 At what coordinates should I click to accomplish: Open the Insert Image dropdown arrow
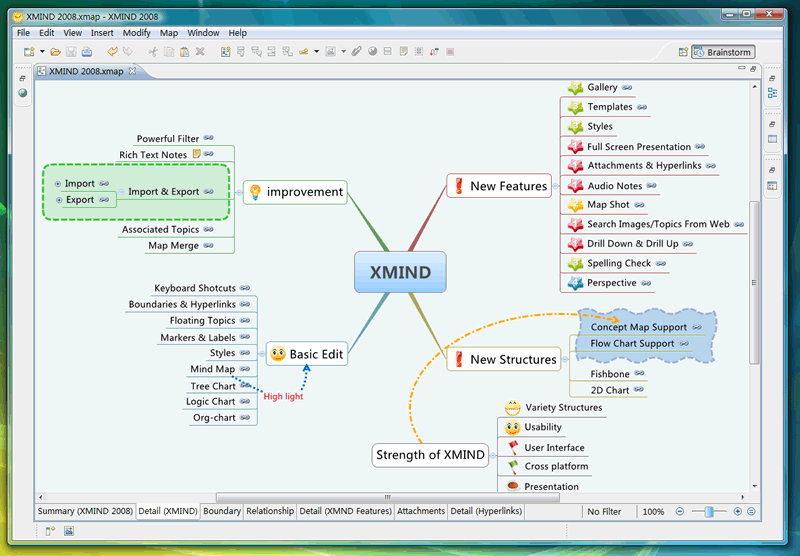[x=343, y=52]
